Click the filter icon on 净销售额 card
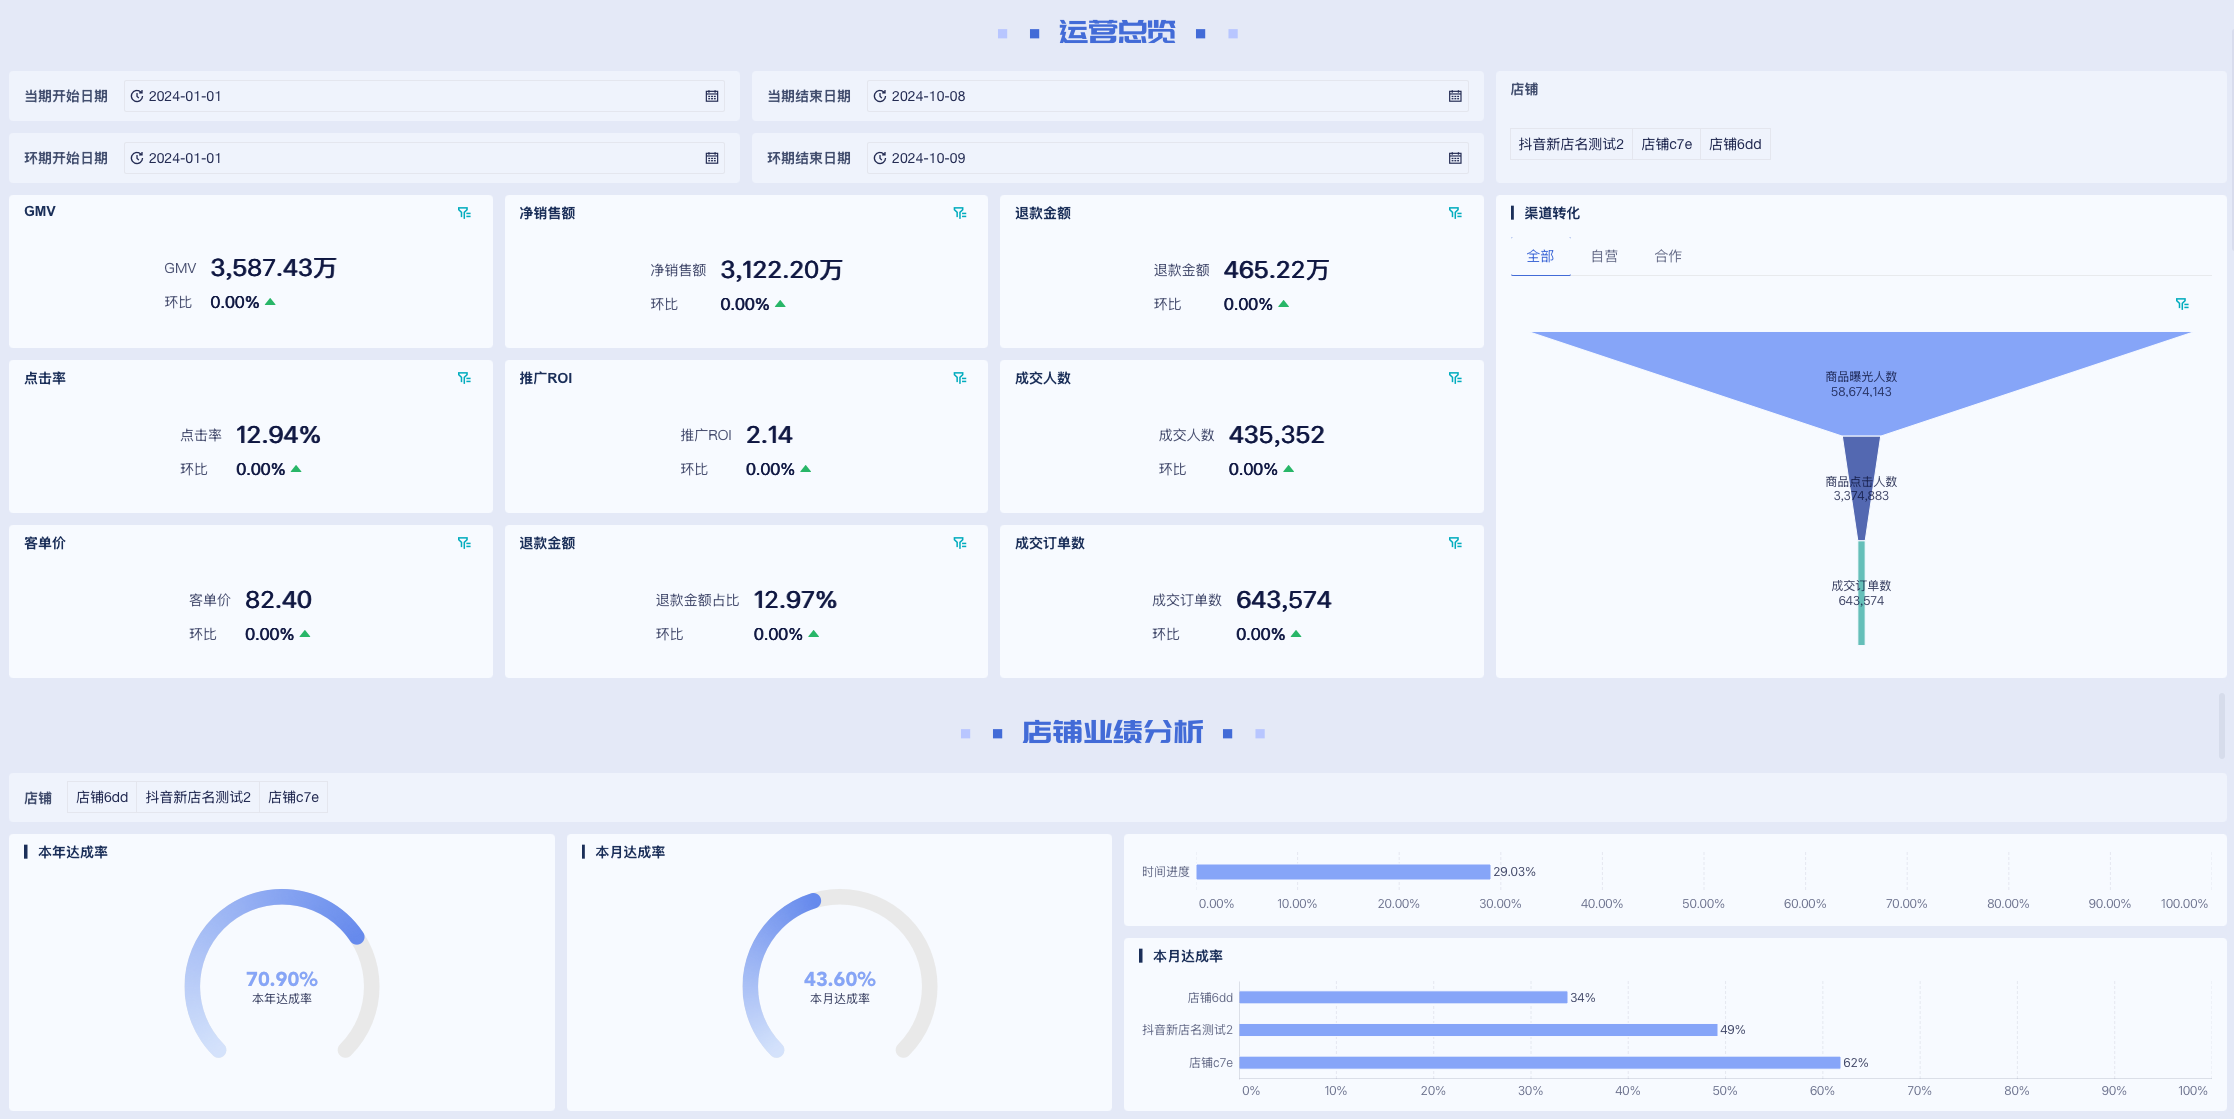Viewport: 2234px width, 1119px height. pos(959,213)
